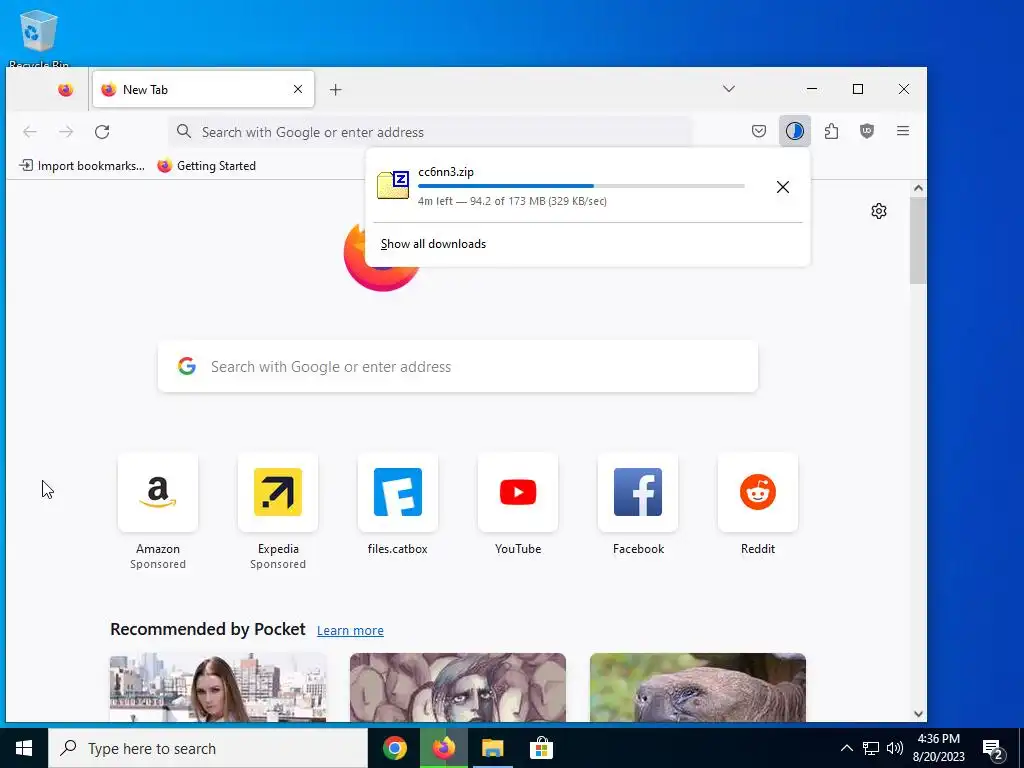Focus the address bar search field

(x=430, y=132)
